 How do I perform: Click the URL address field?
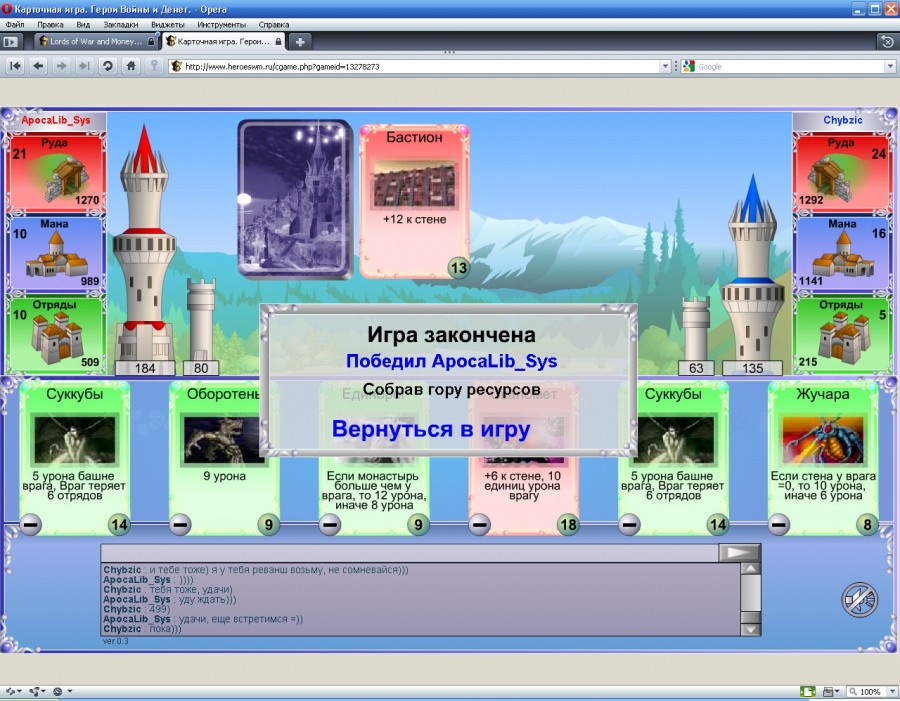coord(422,66)
